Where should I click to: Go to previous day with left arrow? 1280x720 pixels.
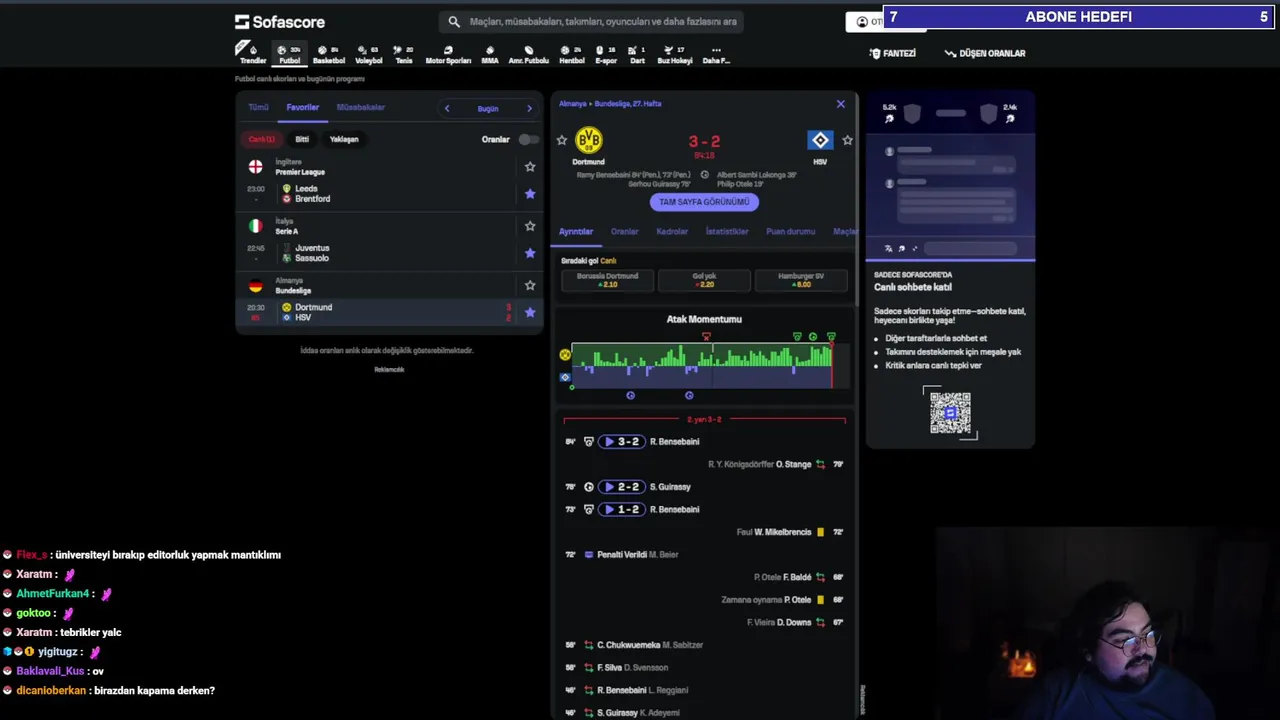coord(447,108)
